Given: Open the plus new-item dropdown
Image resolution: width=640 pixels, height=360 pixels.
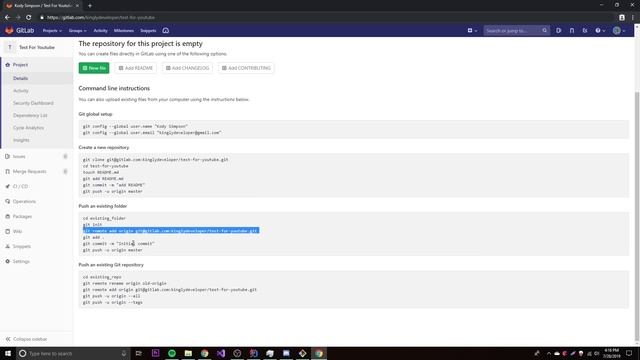Looking at the screenshot, I should 472,31.
